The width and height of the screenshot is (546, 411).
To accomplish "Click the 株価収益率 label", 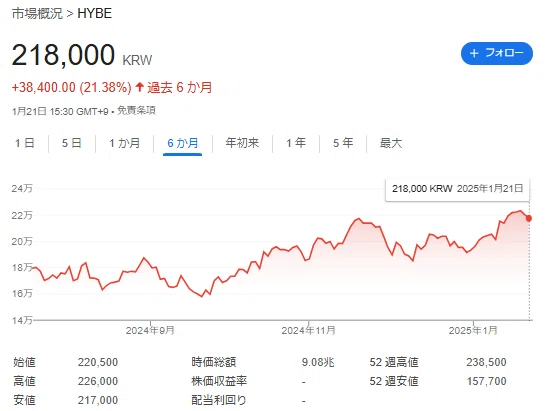I will [219, 381].
